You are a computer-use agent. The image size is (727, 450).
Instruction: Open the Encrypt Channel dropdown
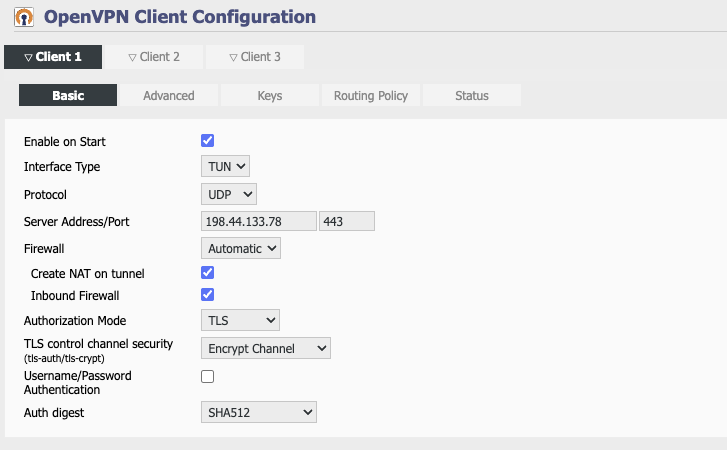pyautogui.click(x=266, y=348)
